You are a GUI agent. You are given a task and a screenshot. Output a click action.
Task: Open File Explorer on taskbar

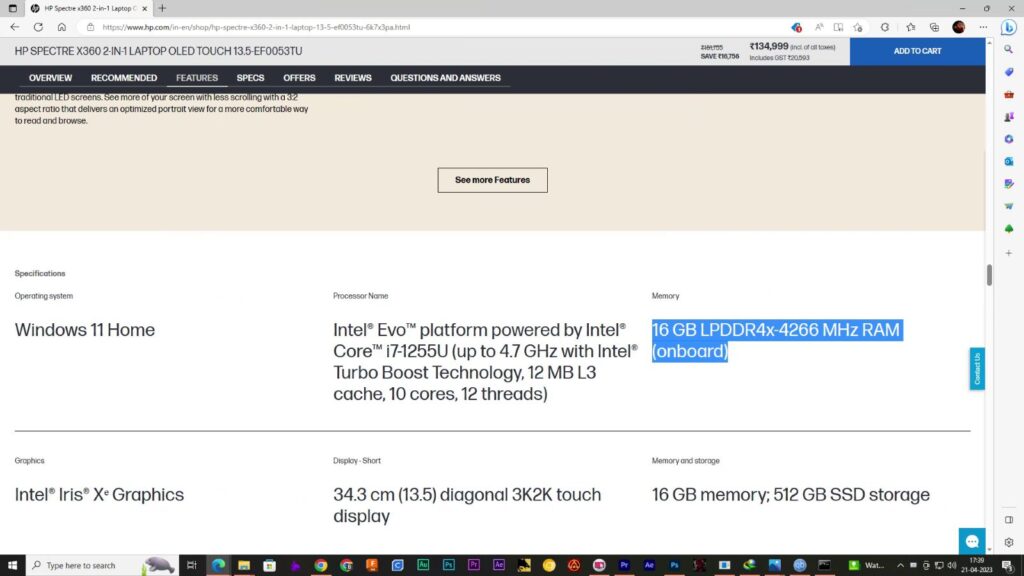(x=244, y=565)
